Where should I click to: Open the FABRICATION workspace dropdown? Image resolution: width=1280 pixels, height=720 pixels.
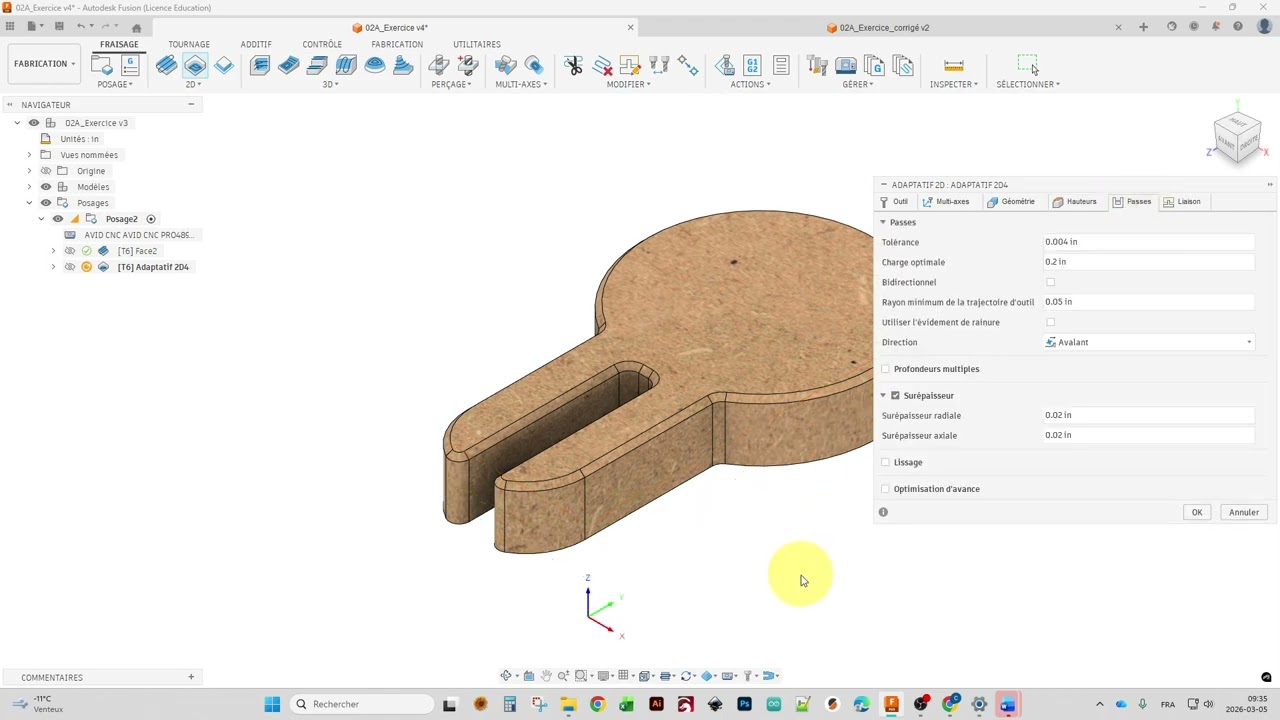[x=44, y=64]
